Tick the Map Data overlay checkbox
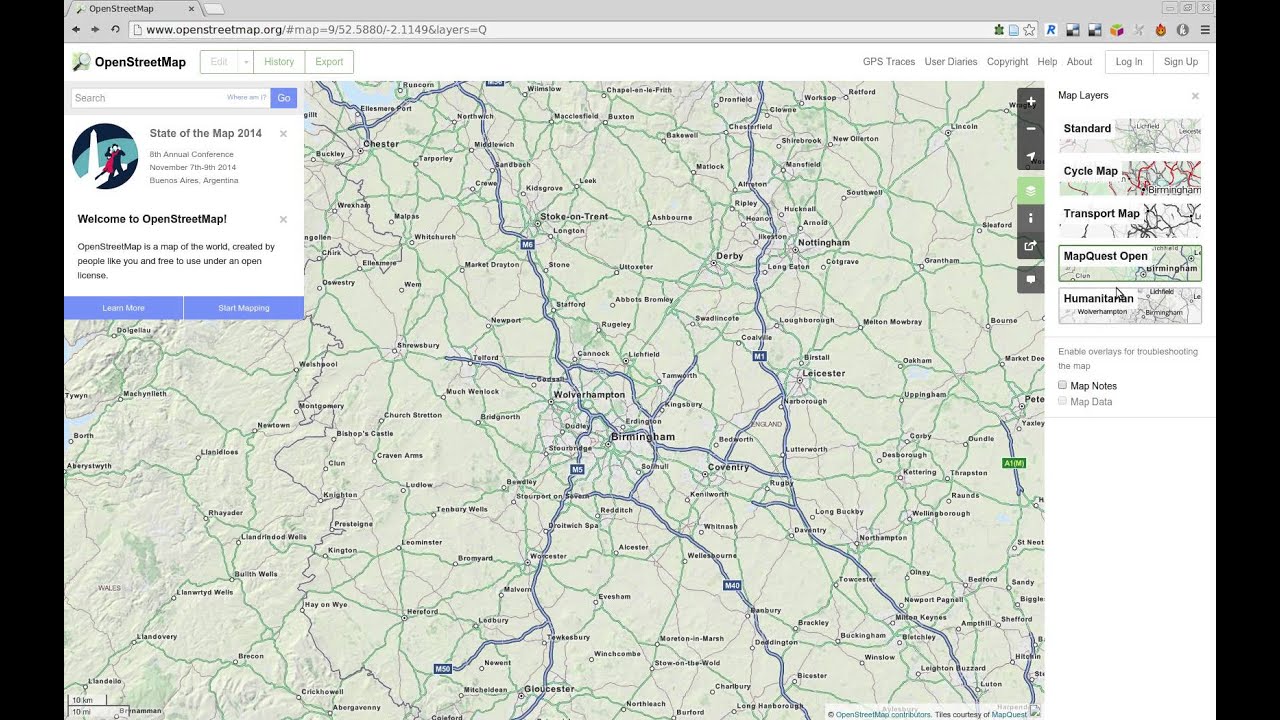Viewport: 1280px width, 720px height. 1063,401
